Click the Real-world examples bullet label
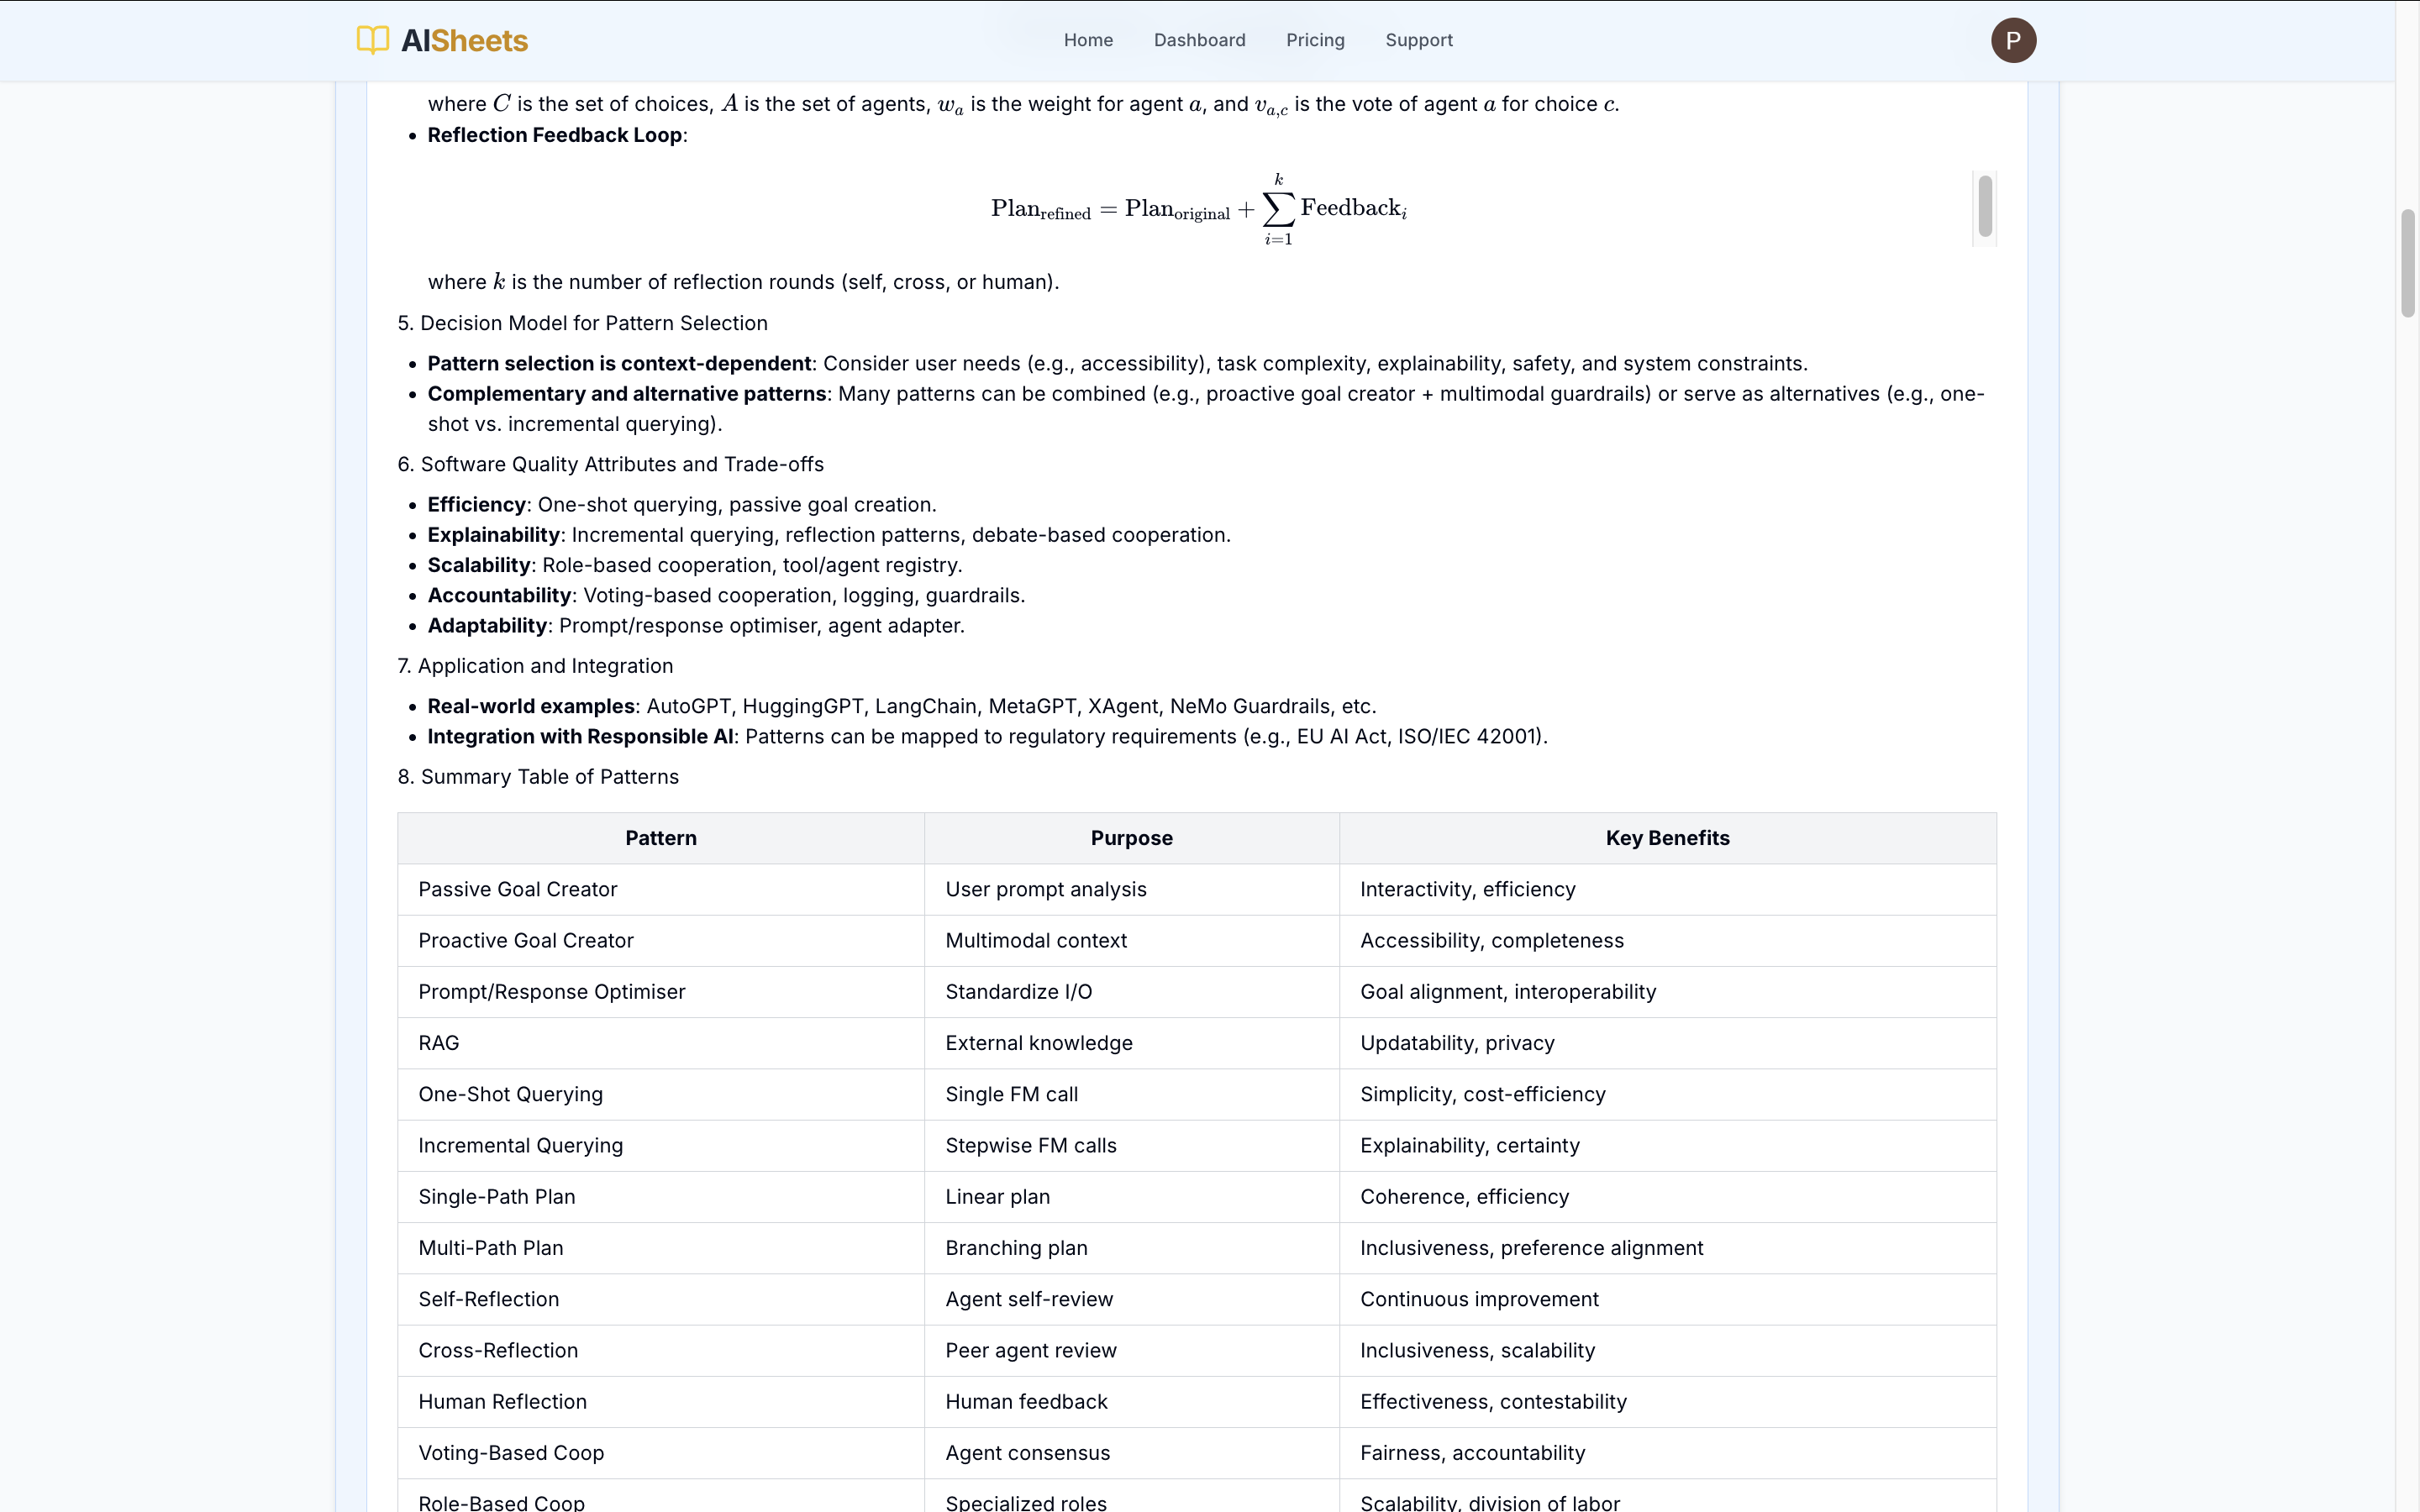The image size is (2420, 1512). (x=531, y=706)
